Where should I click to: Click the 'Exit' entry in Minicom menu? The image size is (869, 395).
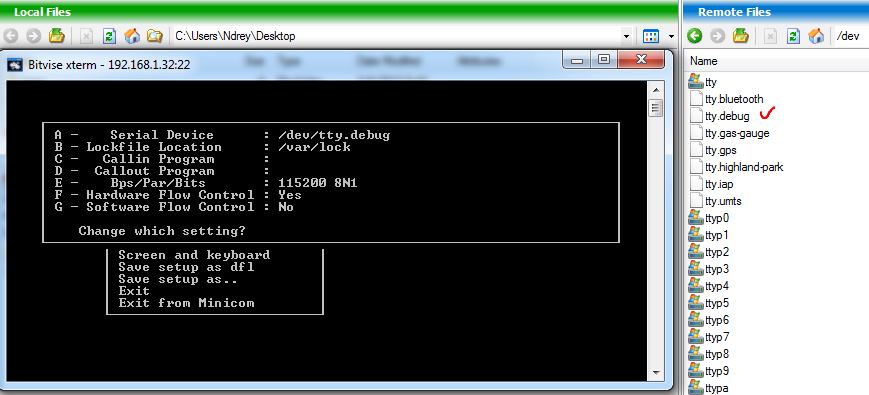pos(134,291)
